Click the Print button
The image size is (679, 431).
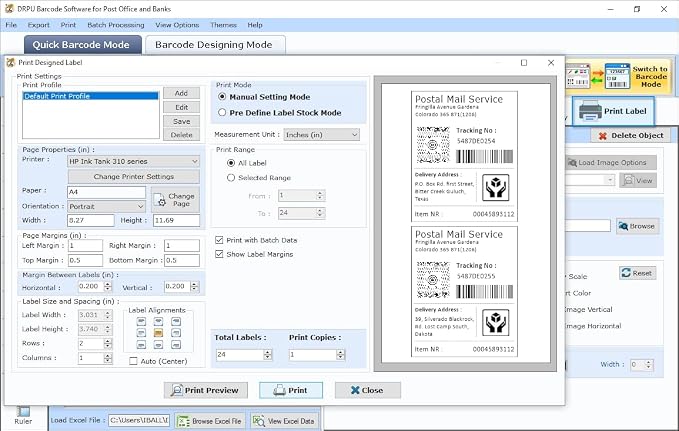point(291,390)
